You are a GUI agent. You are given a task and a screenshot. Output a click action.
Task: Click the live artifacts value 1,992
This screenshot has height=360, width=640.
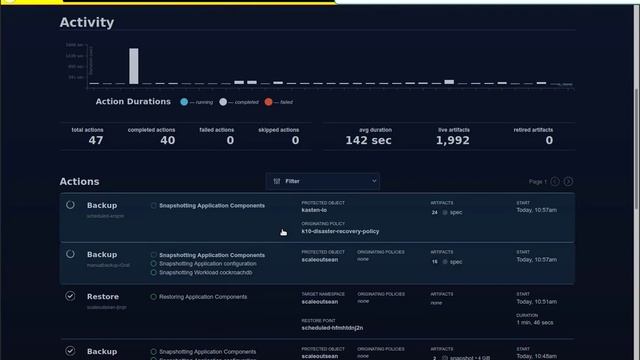453,140
